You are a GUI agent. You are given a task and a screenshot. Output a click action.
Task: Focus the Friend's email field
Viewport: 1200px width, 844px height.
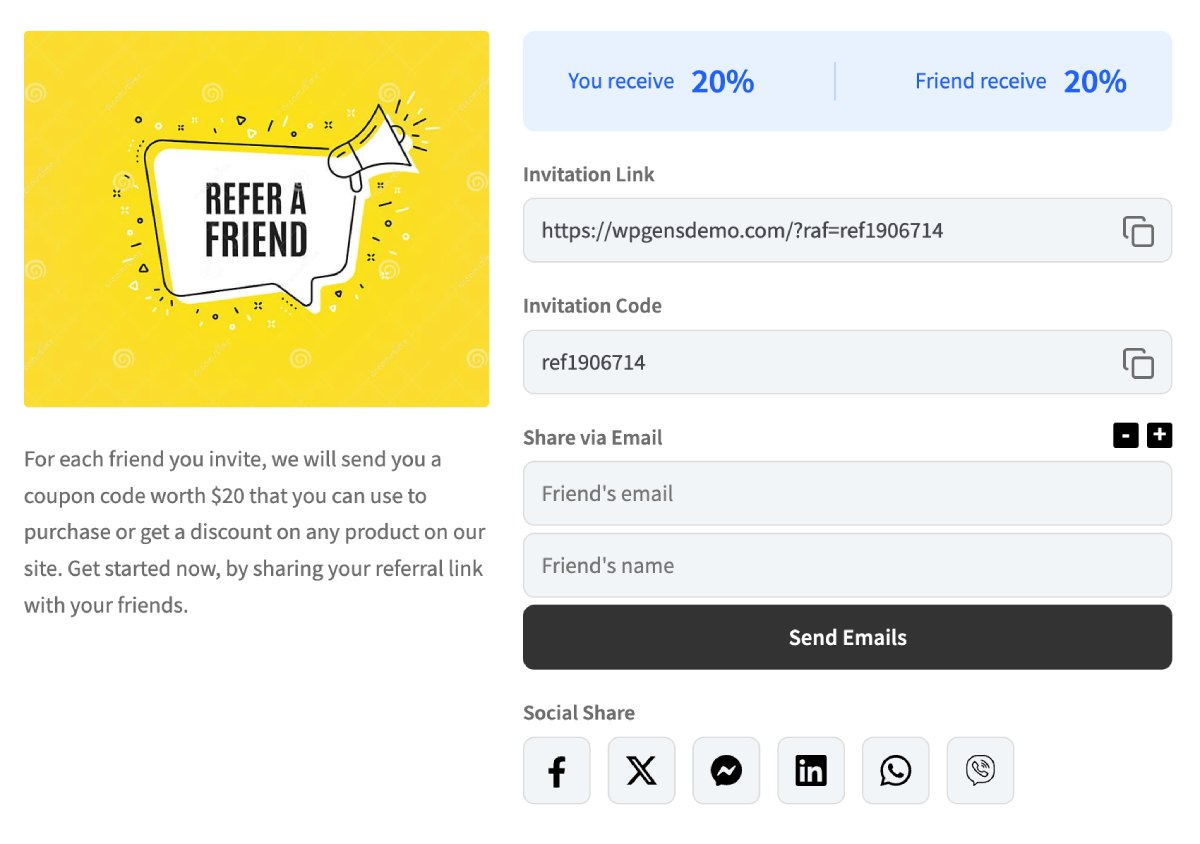click(x=846, y=493)
